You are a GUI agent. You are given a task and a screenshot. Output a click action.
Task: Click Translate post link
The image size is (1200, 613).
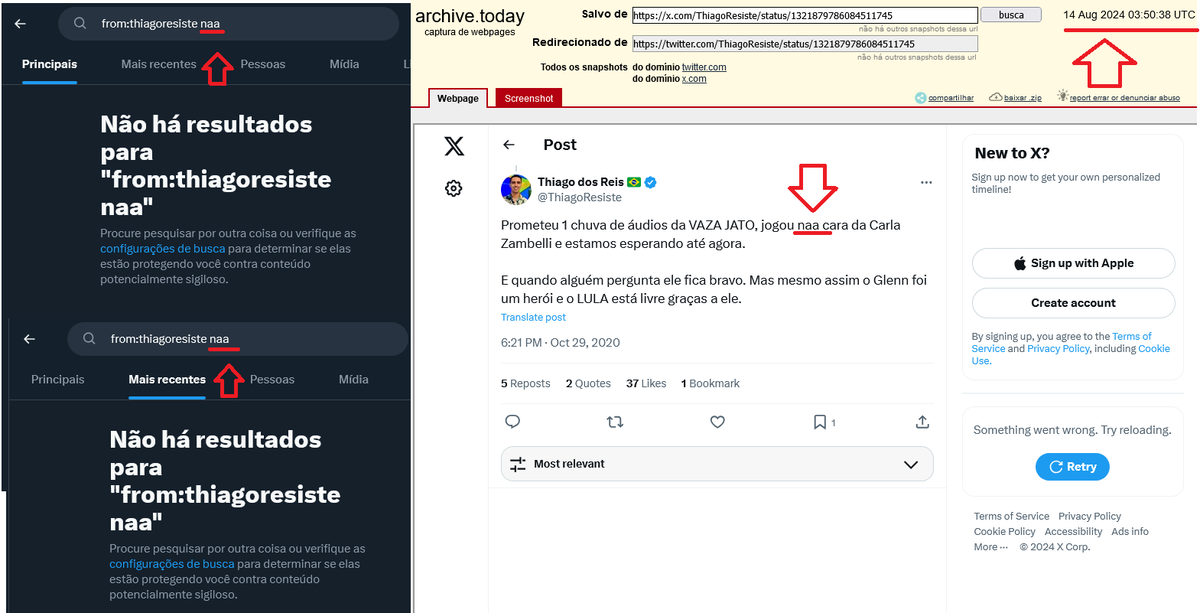tap(533, 317)
